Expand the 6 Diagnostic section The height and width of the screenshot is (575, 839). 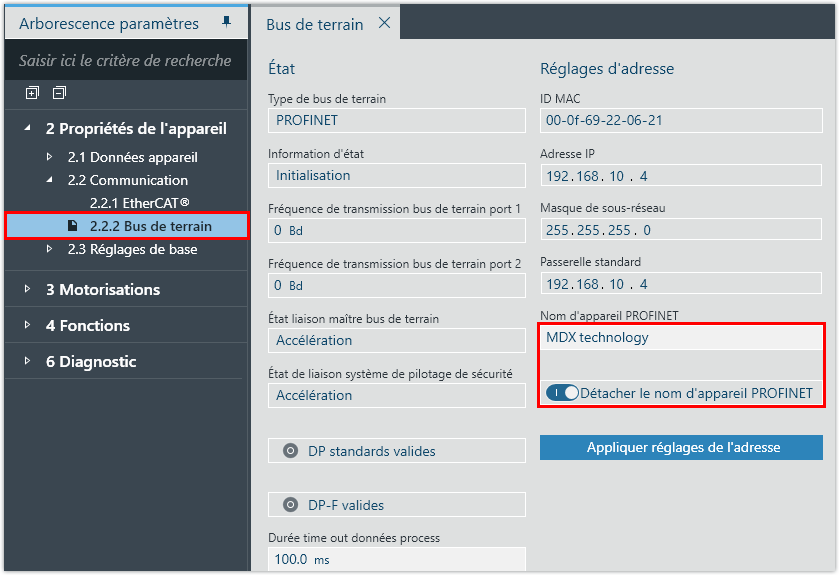[x=27, y=361]
